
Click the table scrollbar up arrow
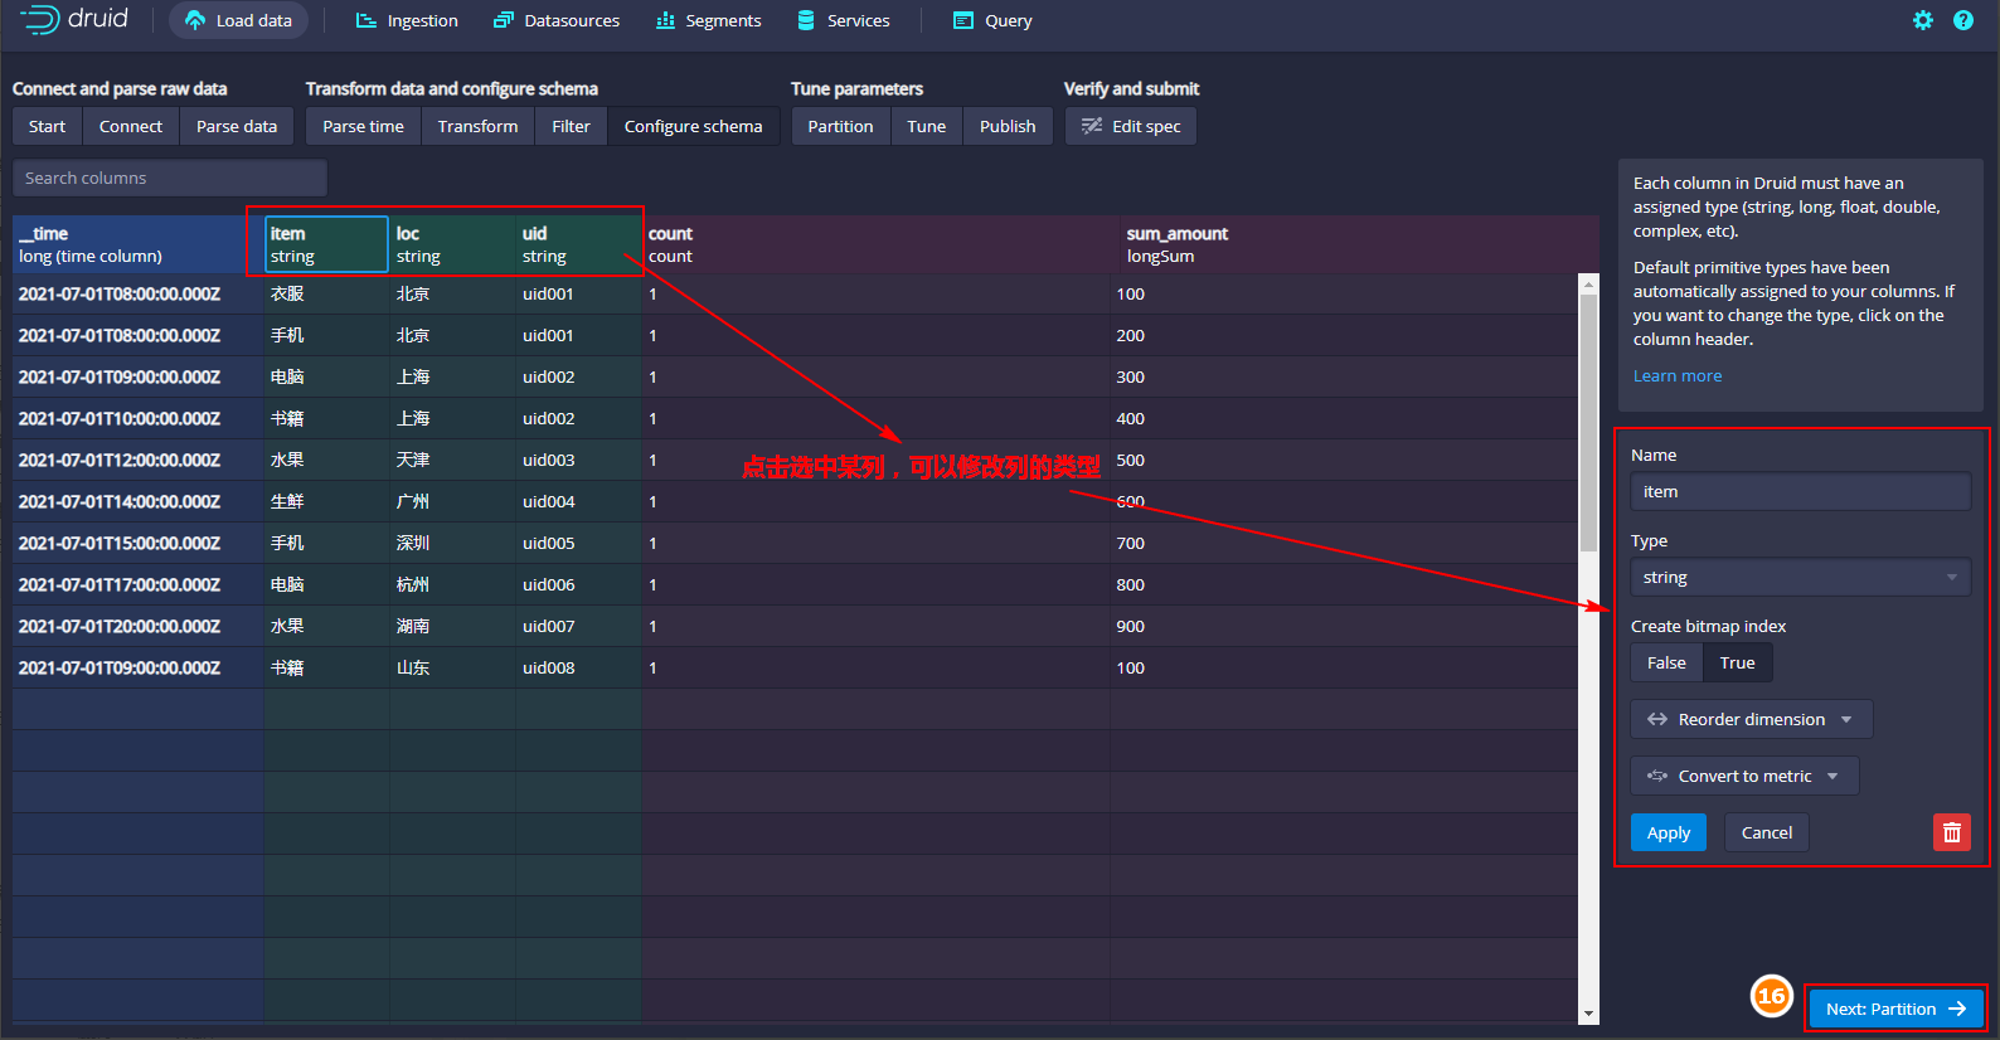(1588, 284)
